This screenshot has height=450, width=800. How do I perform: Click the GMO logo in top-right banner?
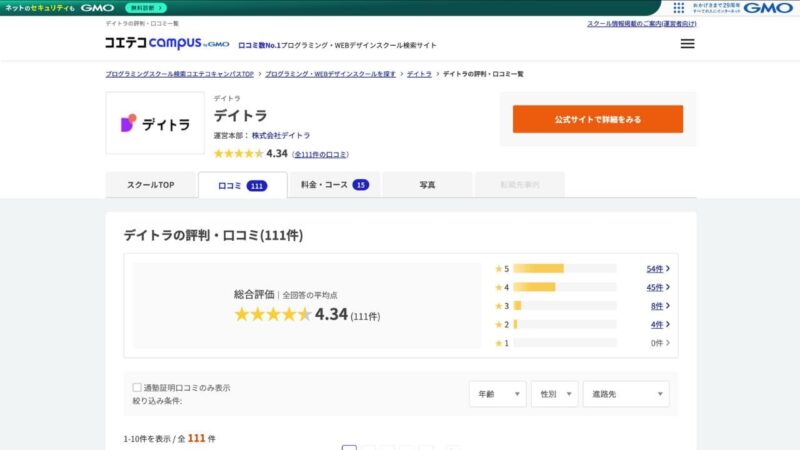tap(768, 8)
